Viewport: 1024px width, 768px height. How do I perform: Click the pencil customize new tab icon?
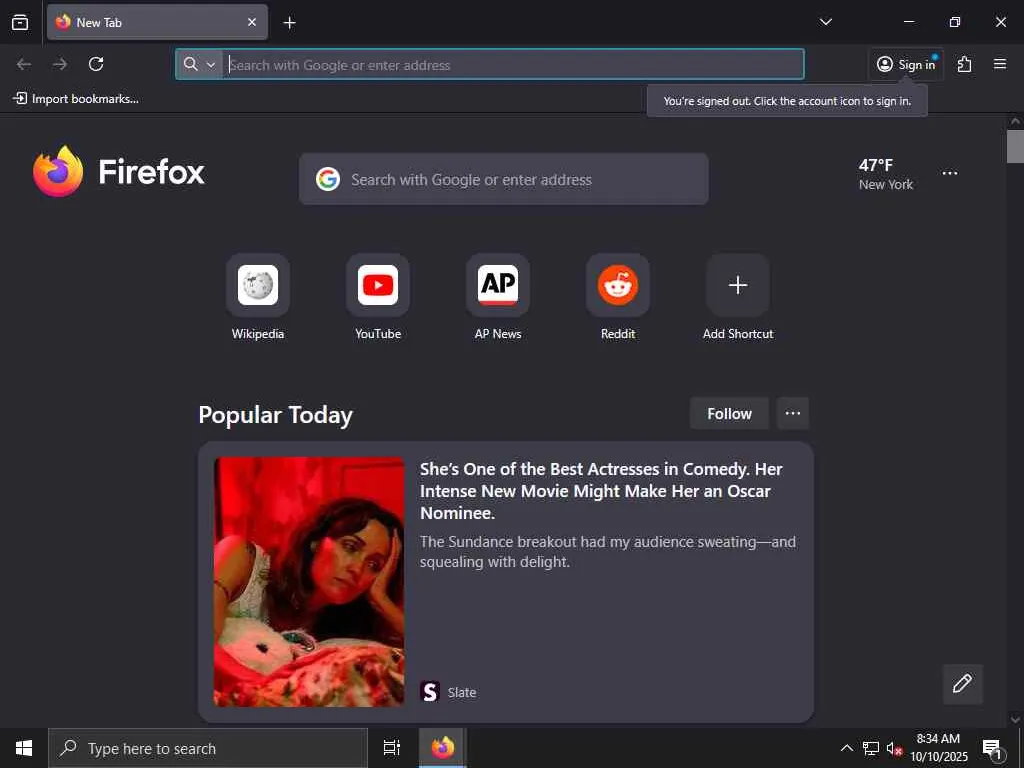(x=962, y=684)
